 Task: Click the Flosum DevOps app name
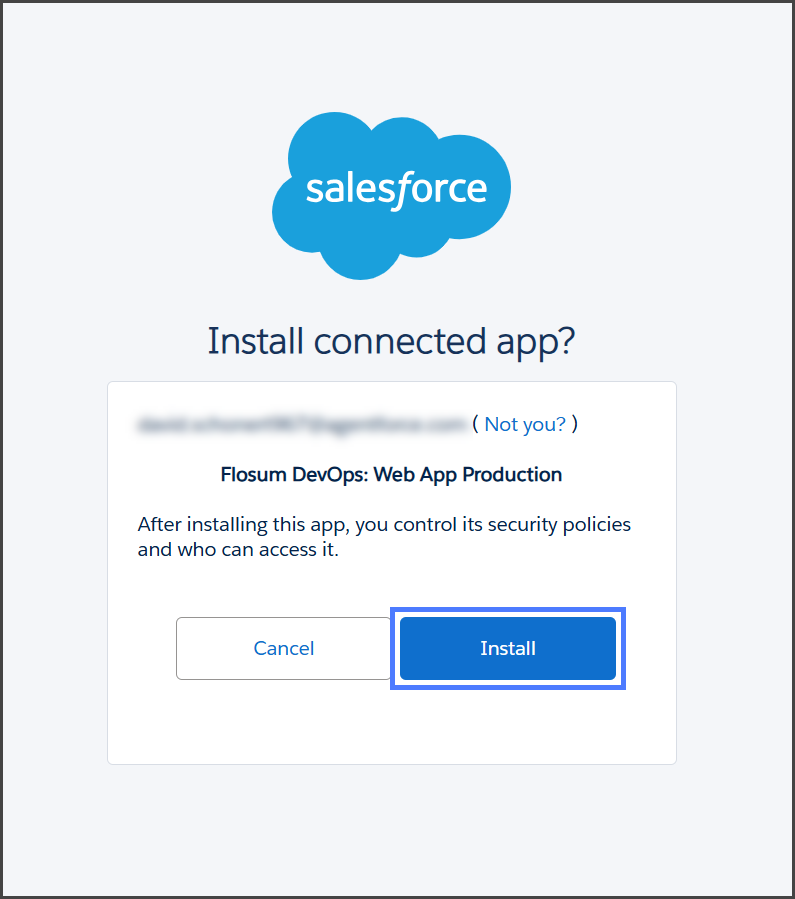tap(391, 474)
